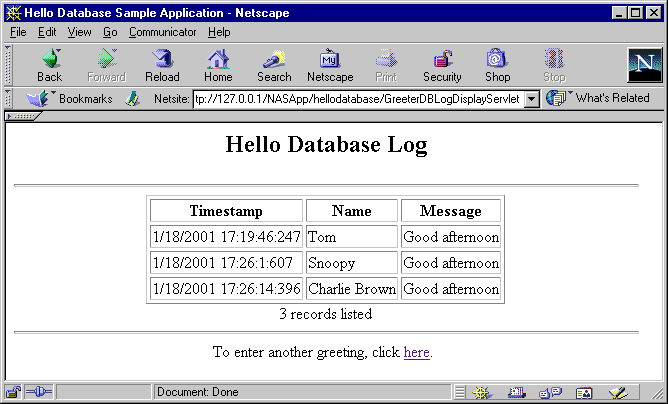
Task: Reload the current page
Action: (162, 65)
